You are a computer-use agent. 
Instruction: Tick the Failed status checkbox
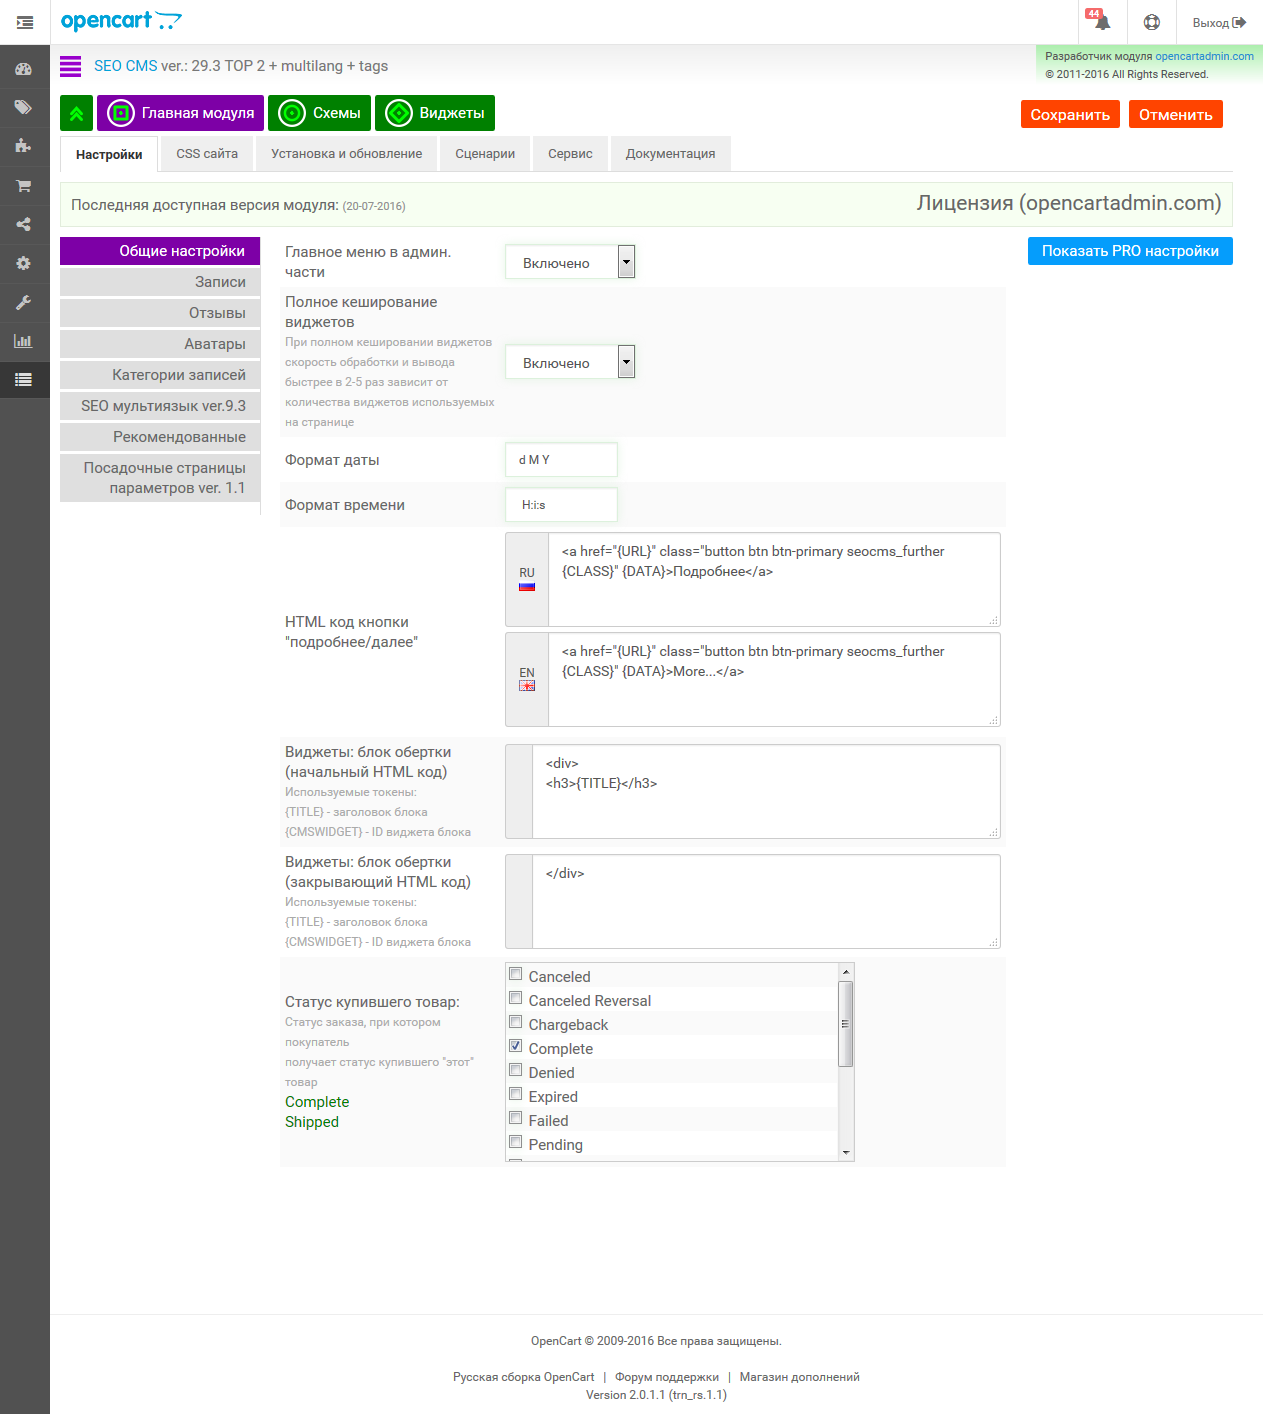[x=516, y=1118]
